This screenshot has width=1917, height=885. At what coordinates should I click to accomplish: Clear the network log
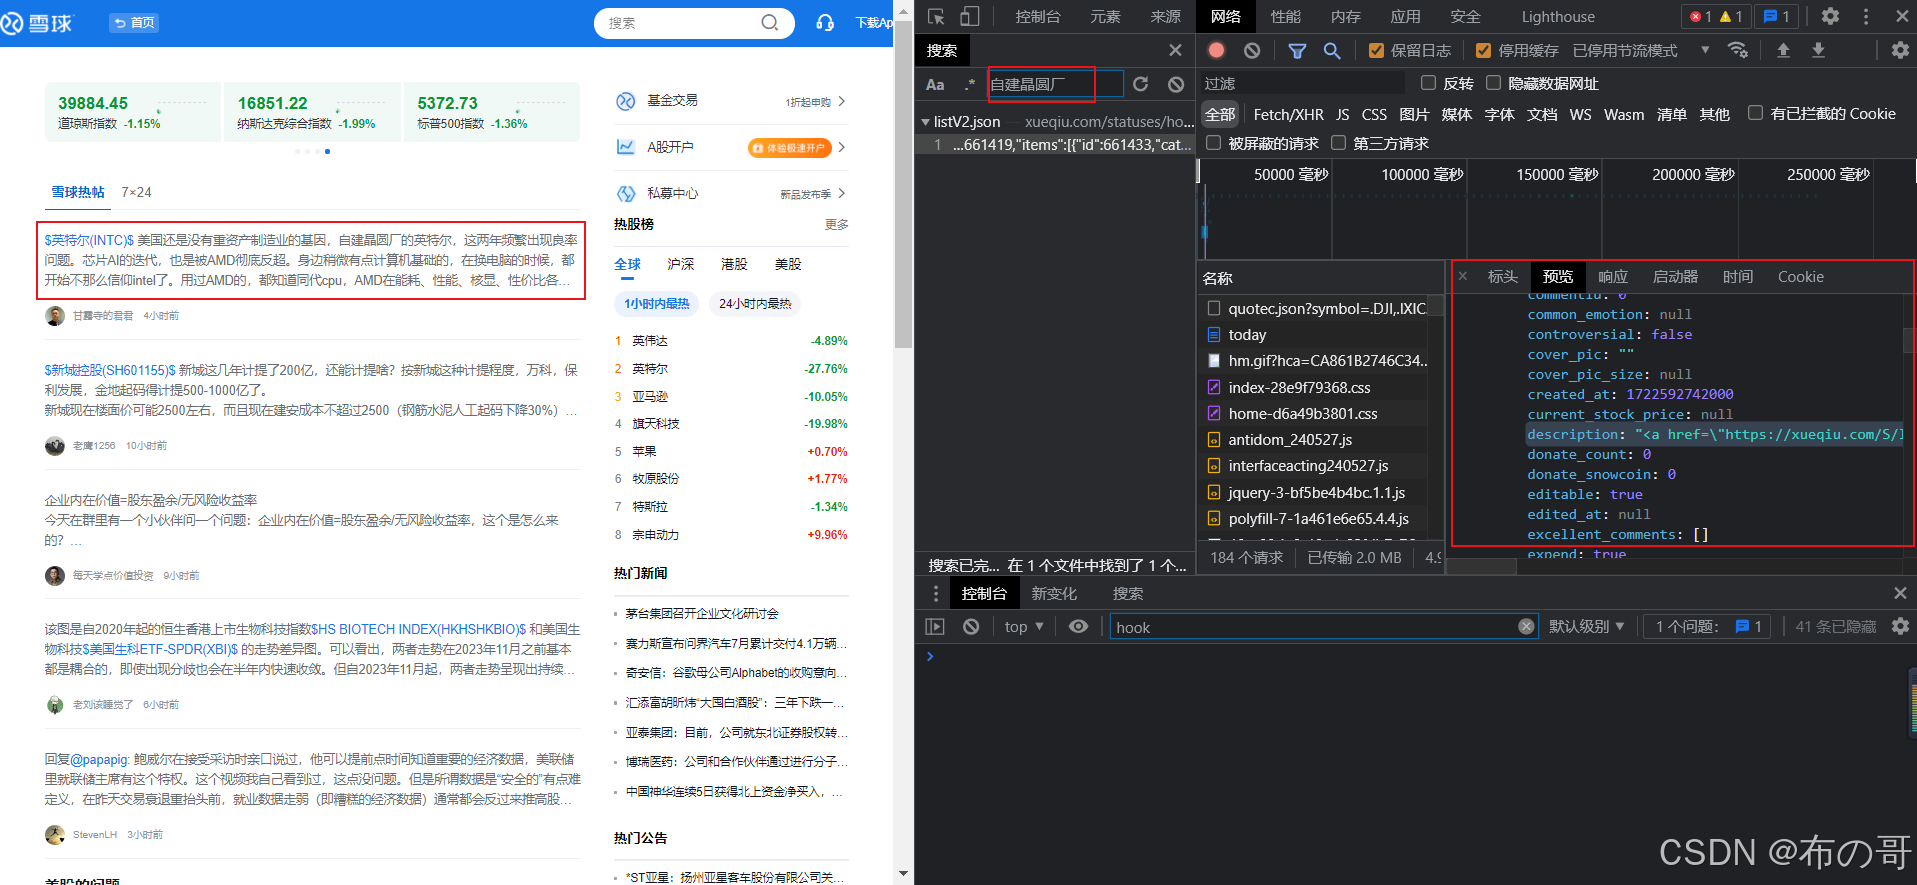tap(1252, 50)
